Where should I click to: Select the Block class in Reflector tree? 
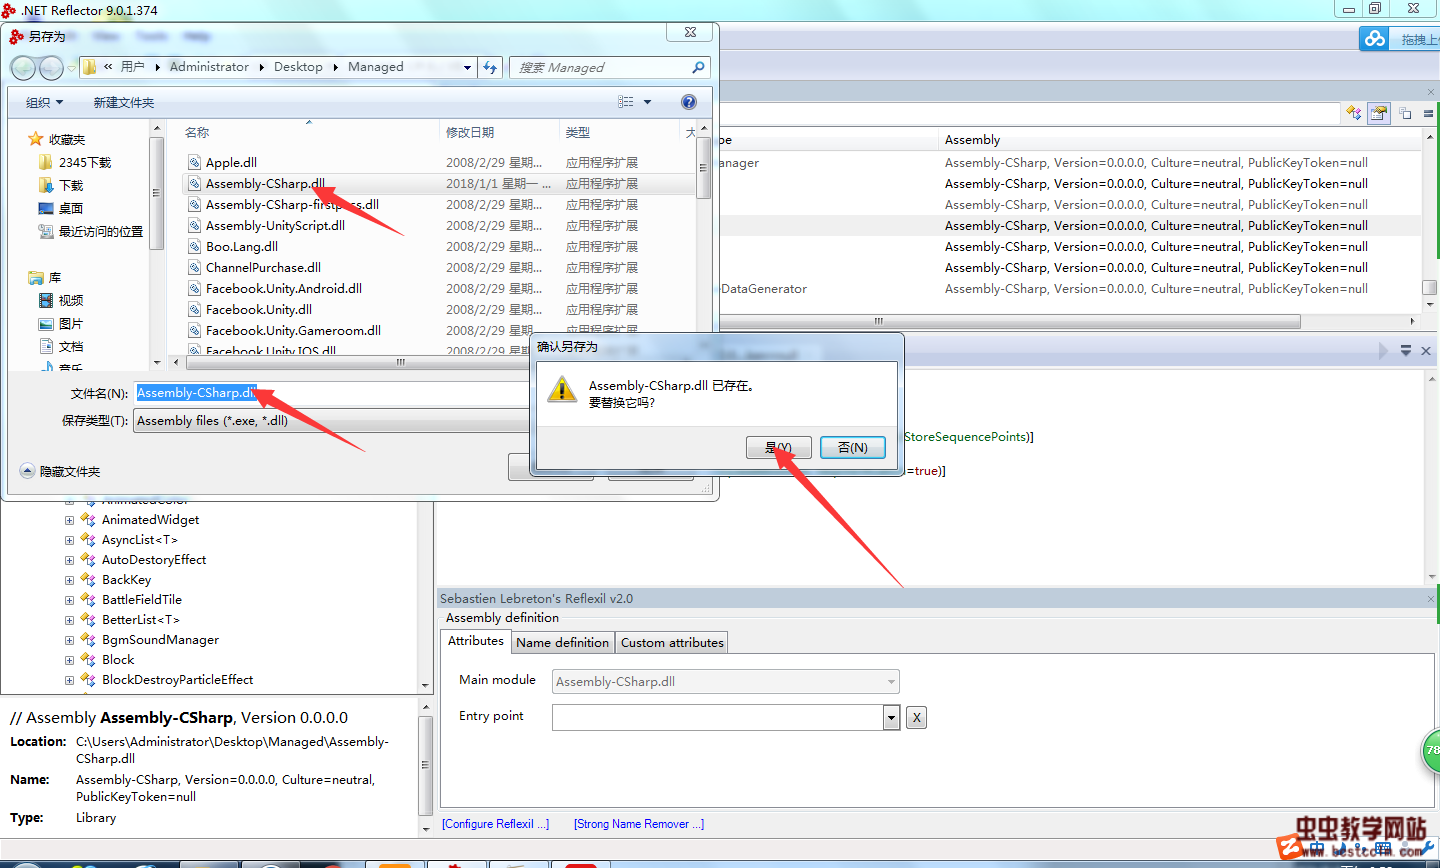pyautogui.click(x=117, y=659)
